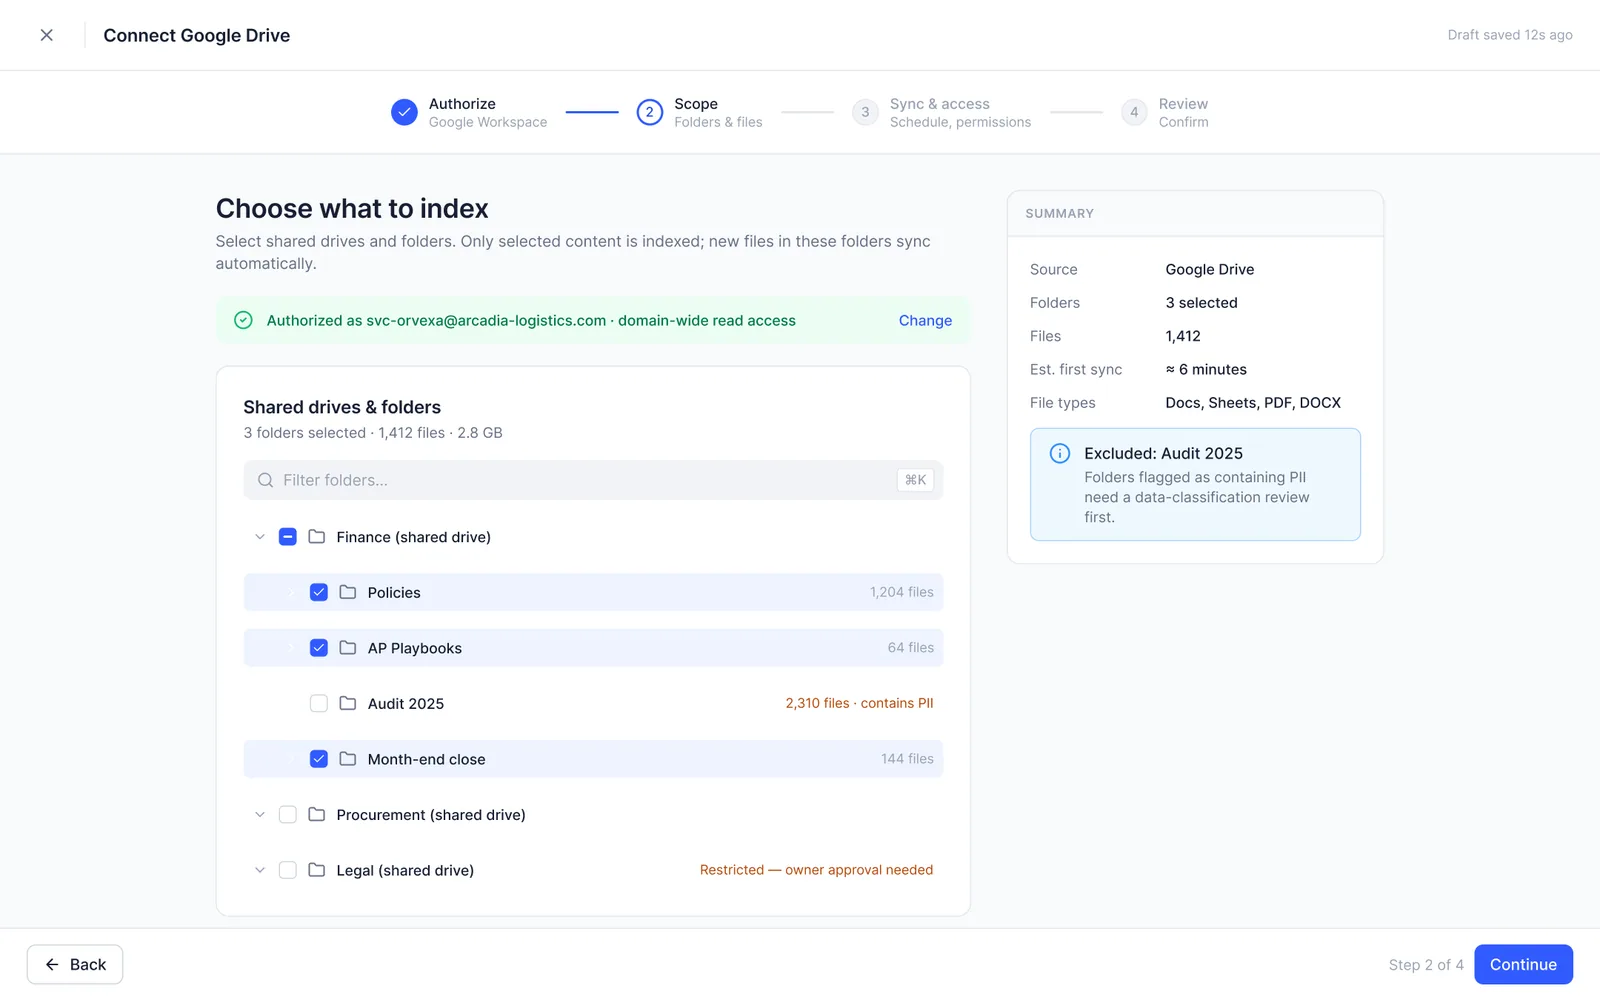Click the AP Playbooks folder icon
This screenshot has height=1000, width=1600.
[348, 648]
